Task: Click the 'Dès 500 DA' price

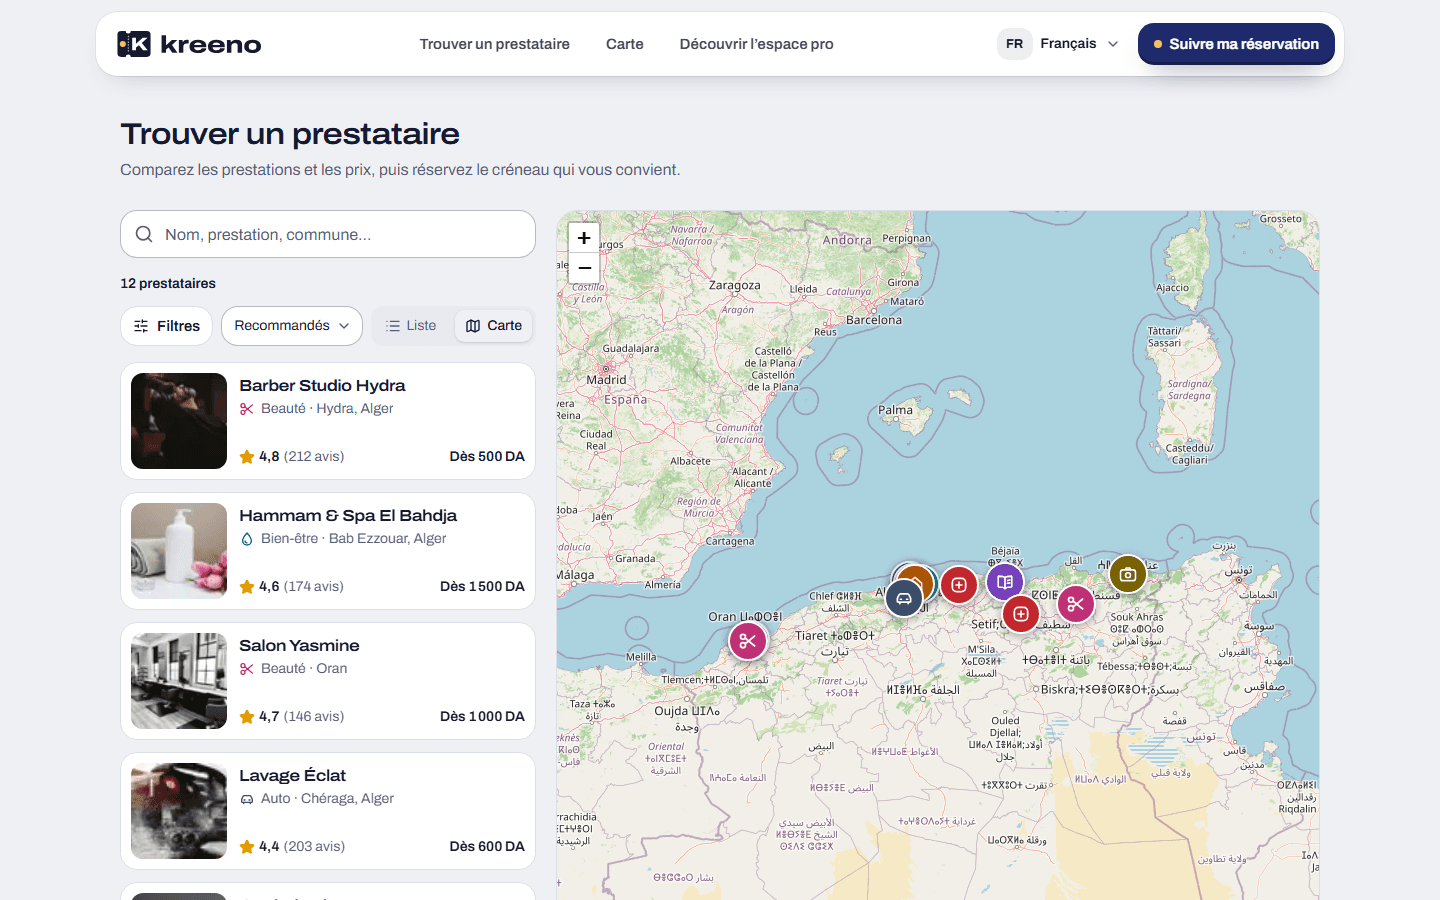Action: (487, 456)
